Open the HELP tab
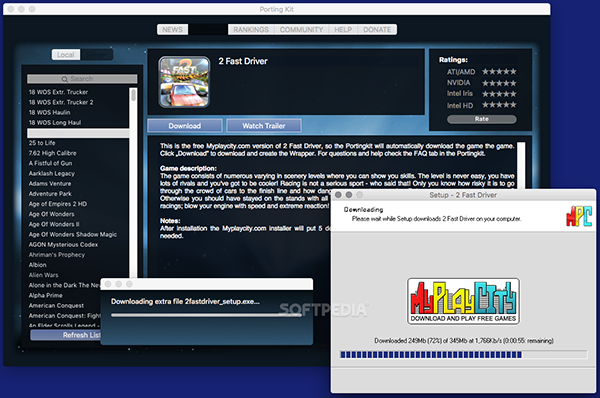Image resolution: width=600 pixels, height=398 pixels. pos(343,29)
